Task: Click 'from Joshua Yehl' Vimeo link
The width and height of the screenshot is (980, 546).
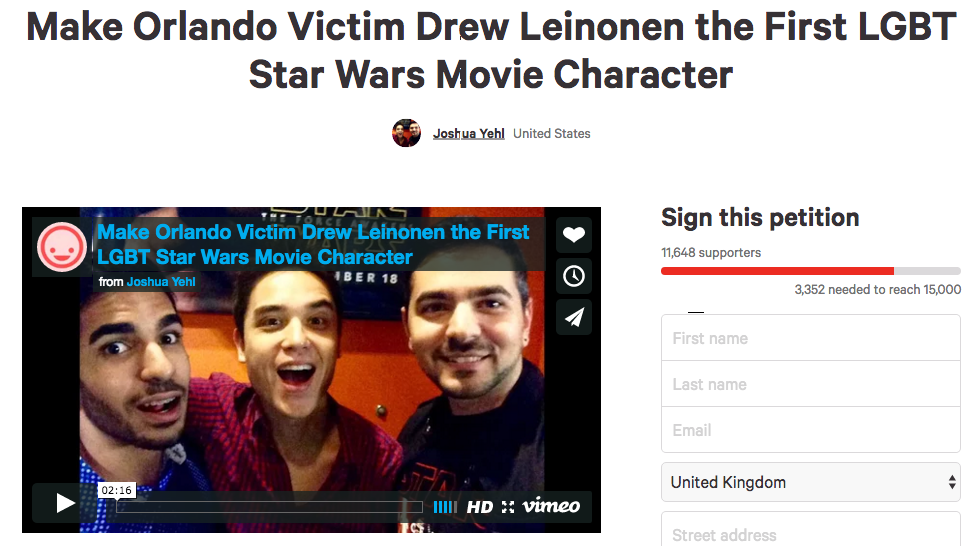Action: tap(161, 282)
